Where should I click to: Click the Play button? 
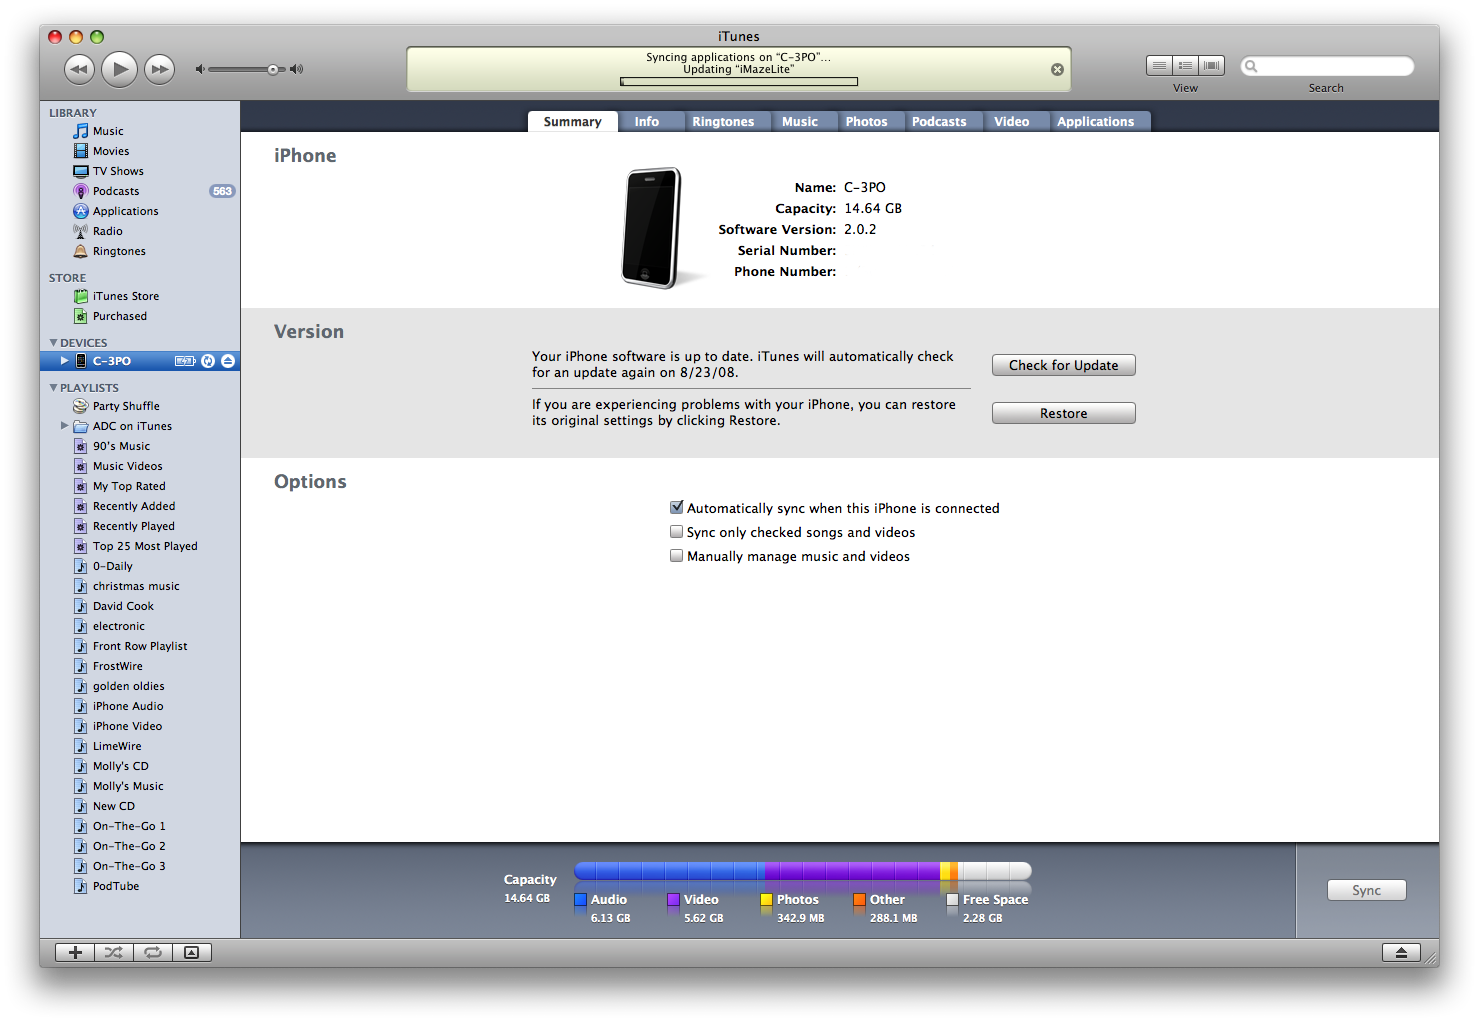click(x=120, y=69)
